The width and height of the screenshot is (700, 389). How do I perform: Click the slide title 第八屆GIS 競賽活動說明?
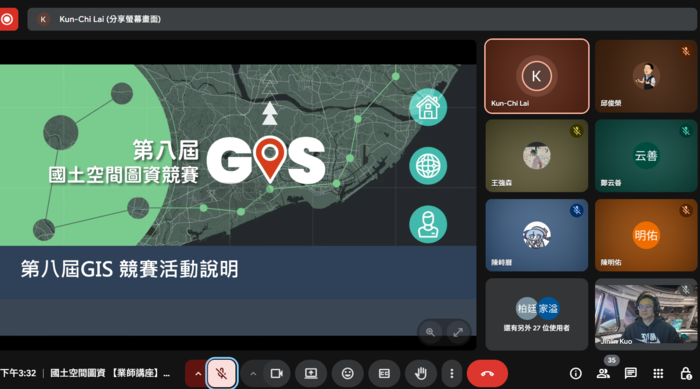click(129, 269)
